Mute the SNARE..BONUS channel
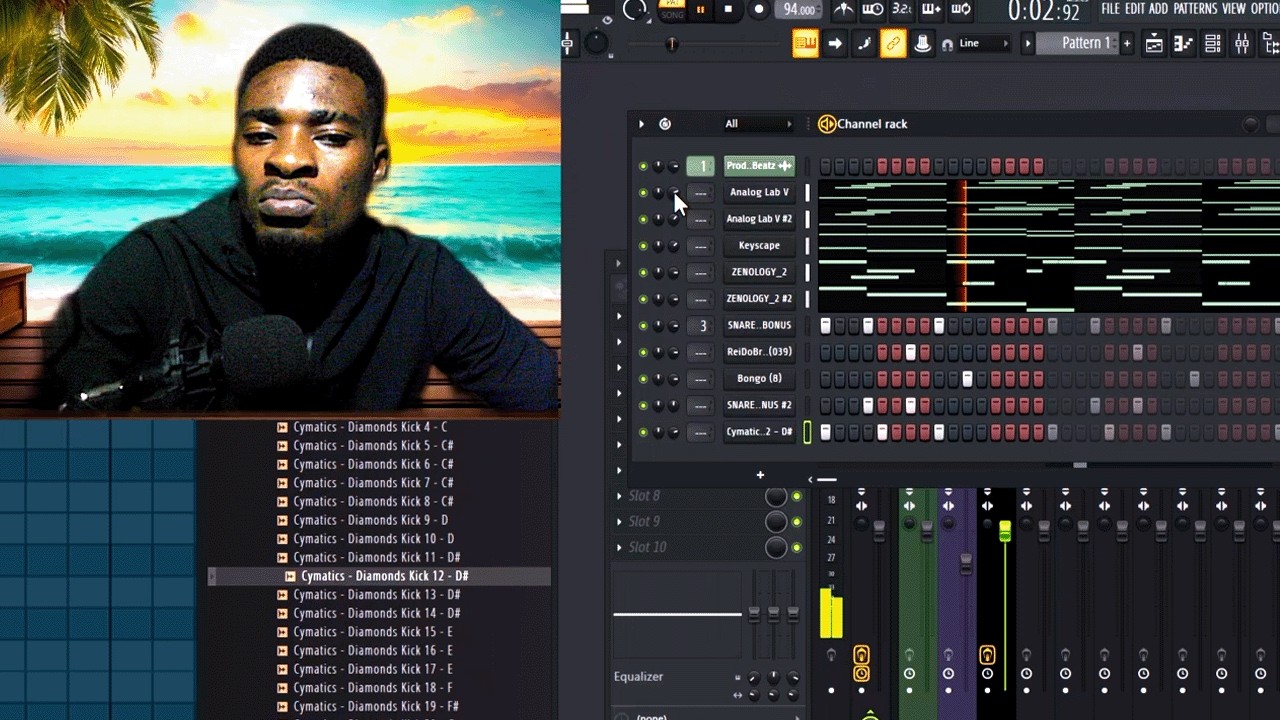 643,326
